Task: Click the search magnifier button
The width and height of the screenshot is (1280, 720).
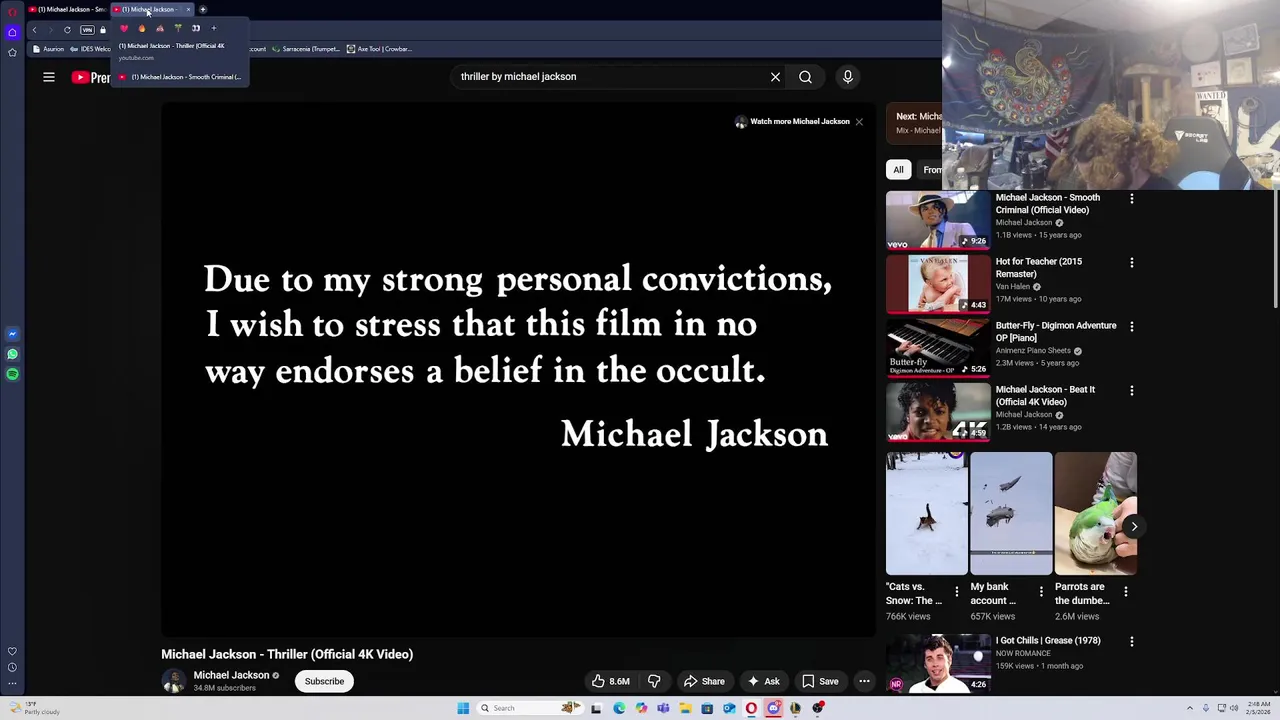Action: point(805,77)
